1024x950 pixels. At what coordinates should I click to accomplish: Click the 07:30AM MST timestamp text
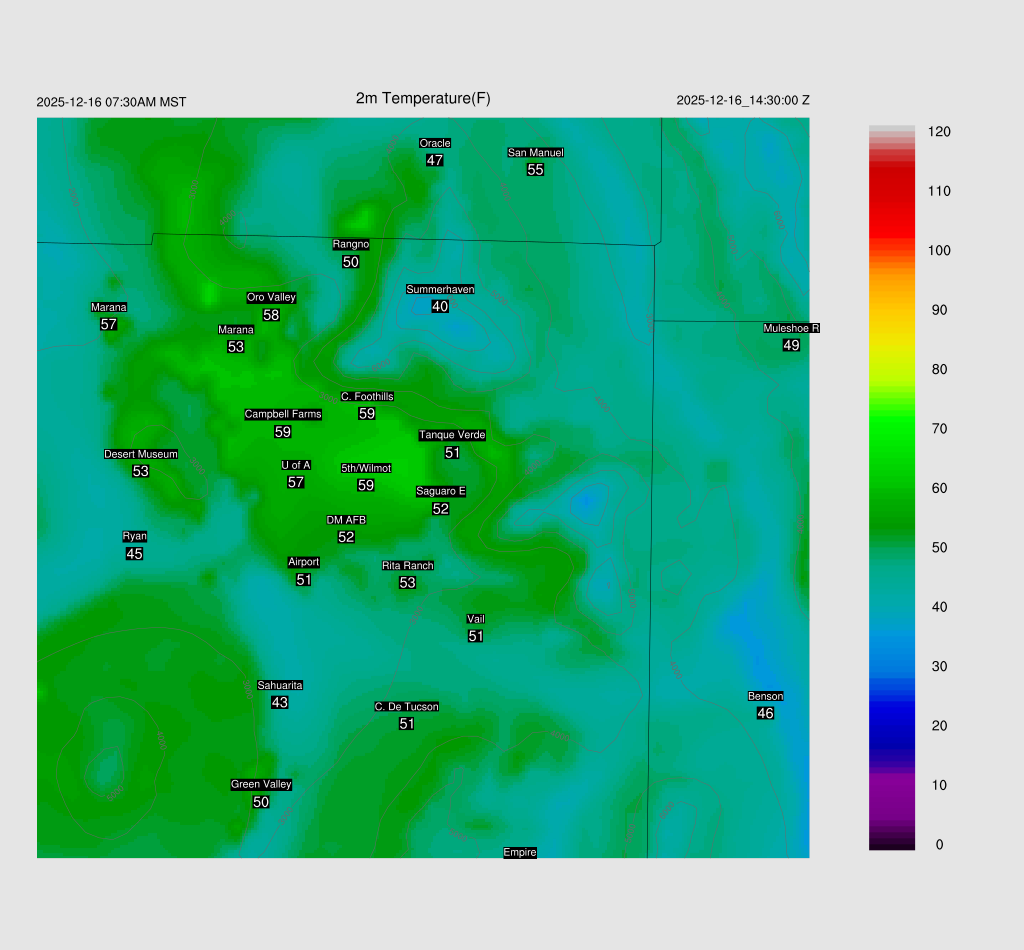coord(111,102)
